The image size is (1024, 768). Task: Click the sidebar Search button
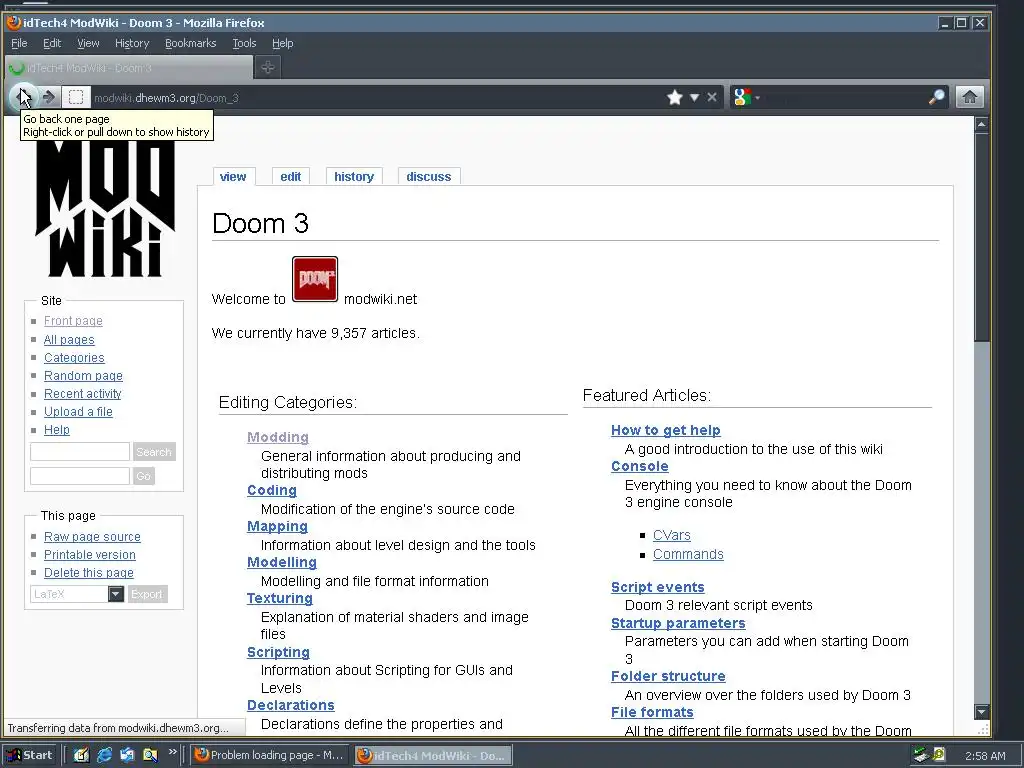[x=154, y=452]
